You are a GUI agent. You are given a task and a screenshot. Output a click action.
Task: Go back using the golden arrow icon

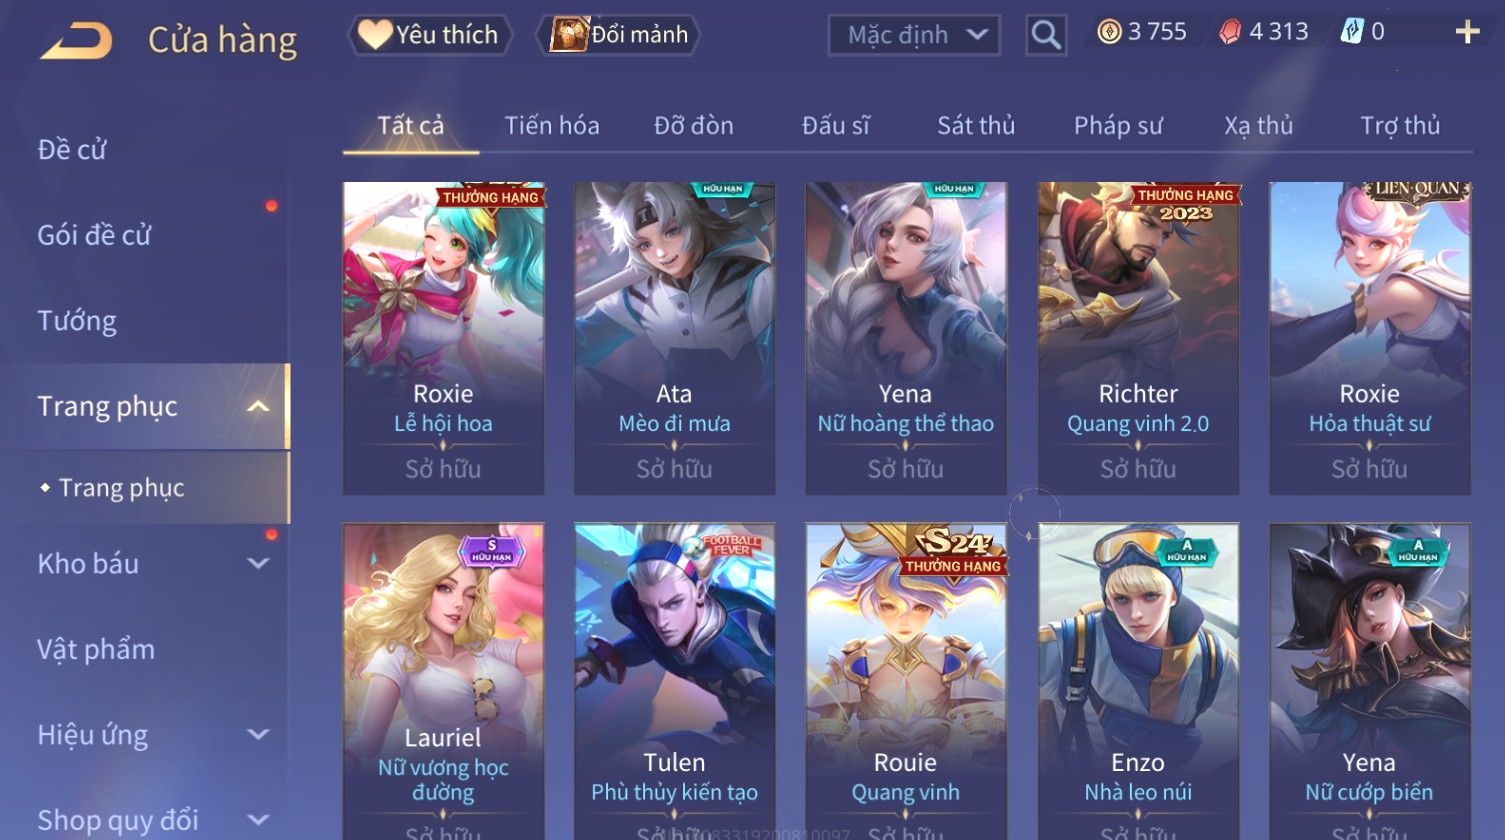pyautogui.click(x=77, y=40)
